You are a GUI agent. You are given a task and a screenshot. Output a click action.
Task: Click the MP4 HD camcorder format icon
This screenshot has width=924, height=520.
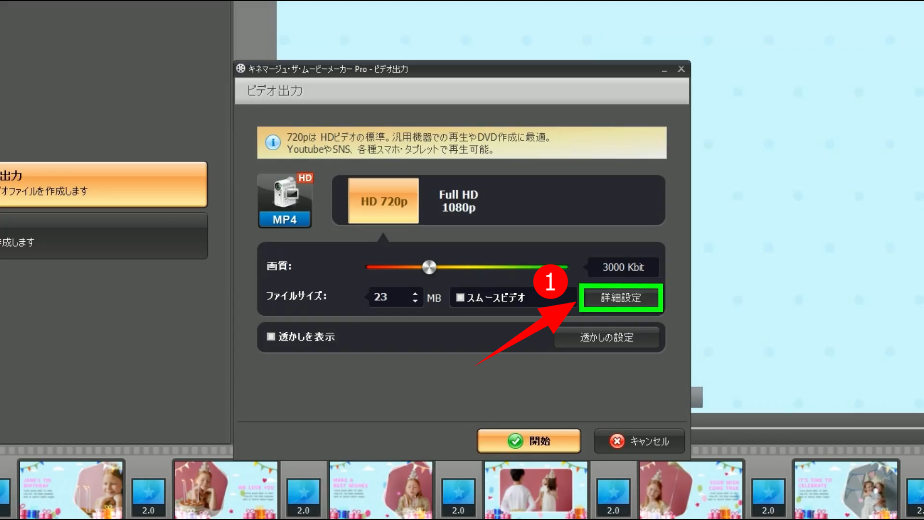[x=285, y=200]
